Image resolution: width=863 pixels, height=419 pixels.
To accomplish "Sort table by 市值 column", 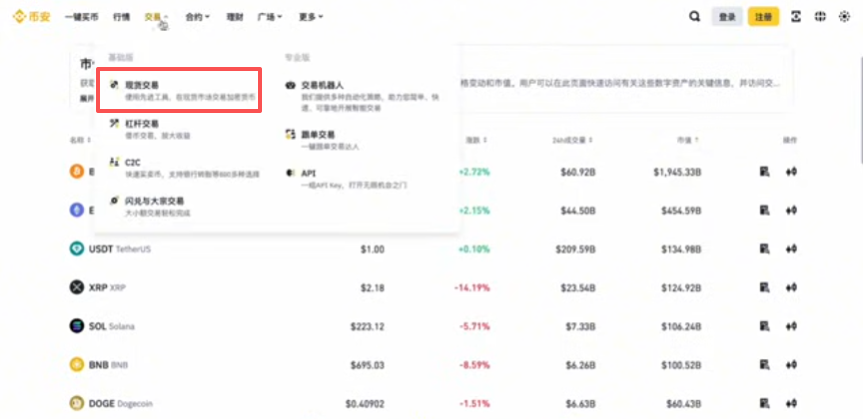I will click(x=689, y=140).
